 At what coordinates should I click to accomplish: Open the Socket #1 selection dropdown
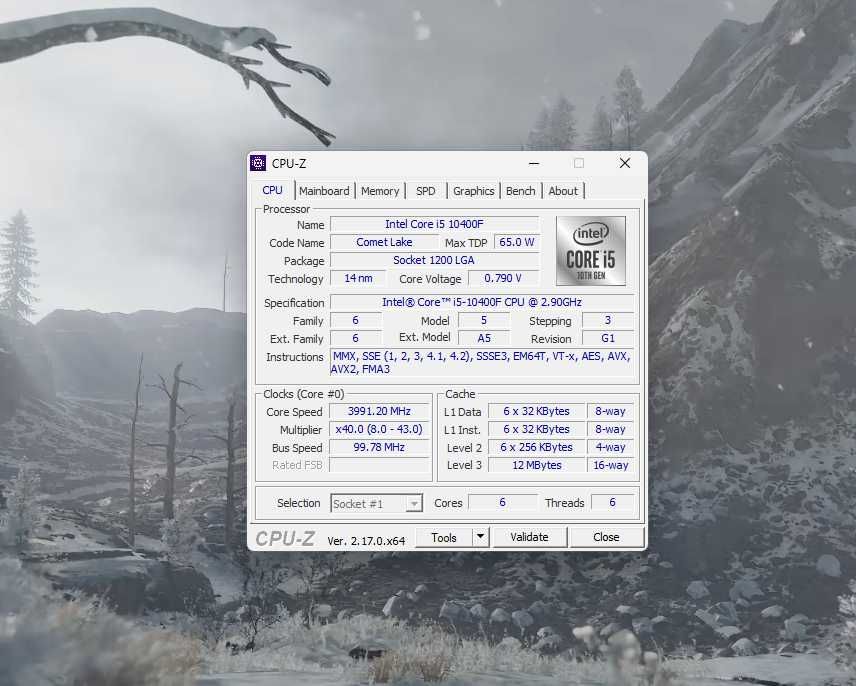coord(377,503)
